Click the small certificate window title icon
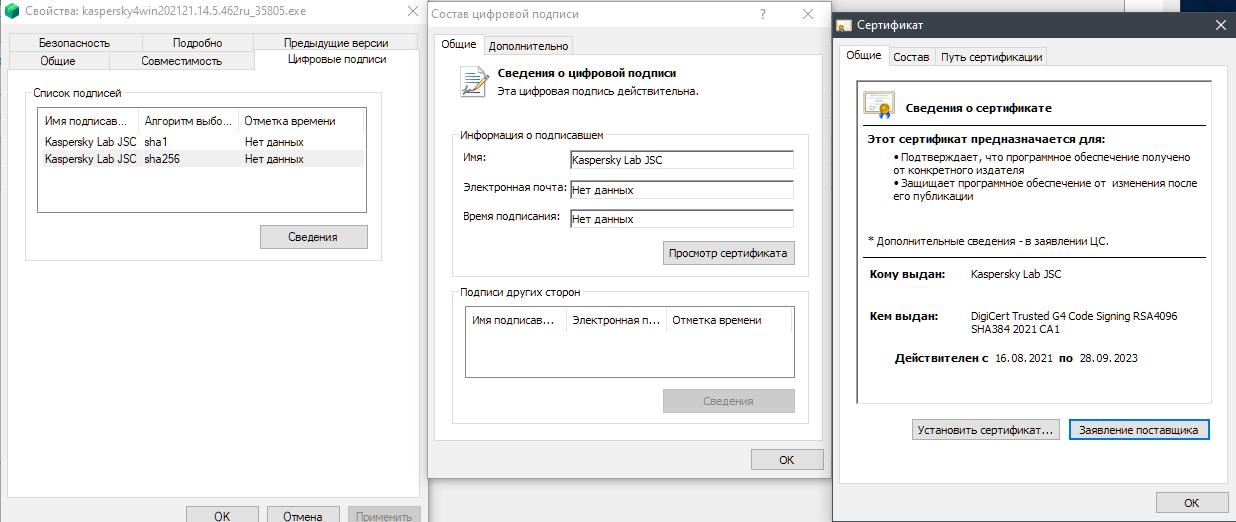This screenshot has height=522, width=1236. (845, 25)
